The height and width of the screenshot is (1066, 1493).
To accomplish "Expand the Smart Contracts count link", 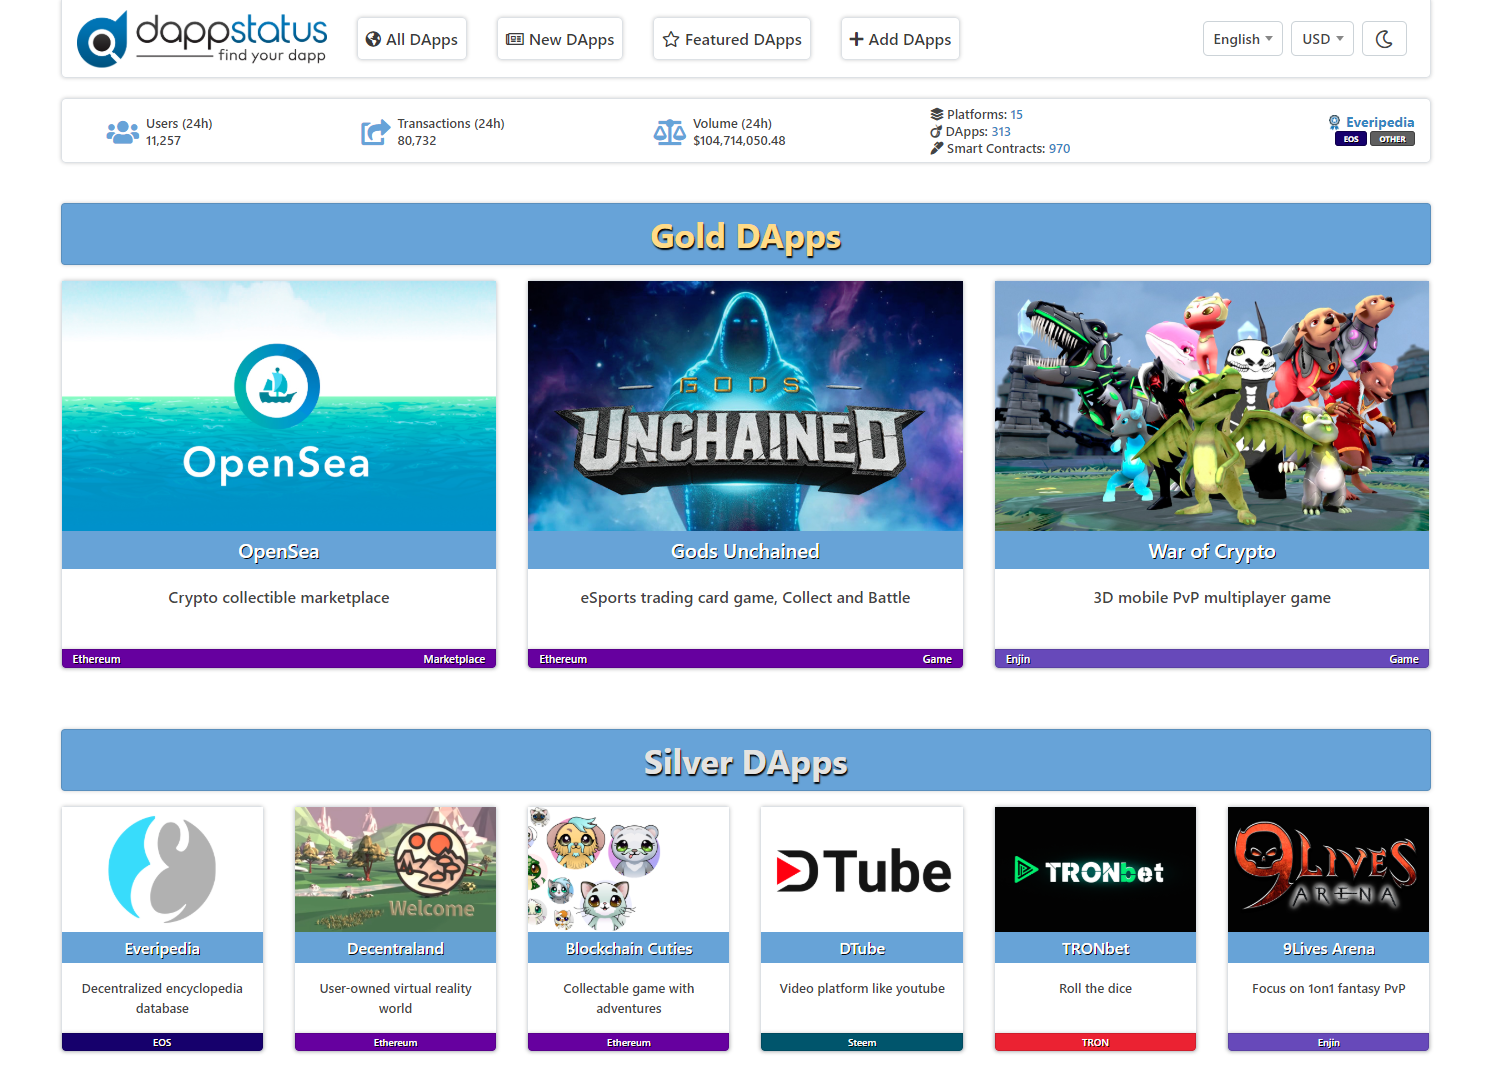I will click(x=1061, y=148).
